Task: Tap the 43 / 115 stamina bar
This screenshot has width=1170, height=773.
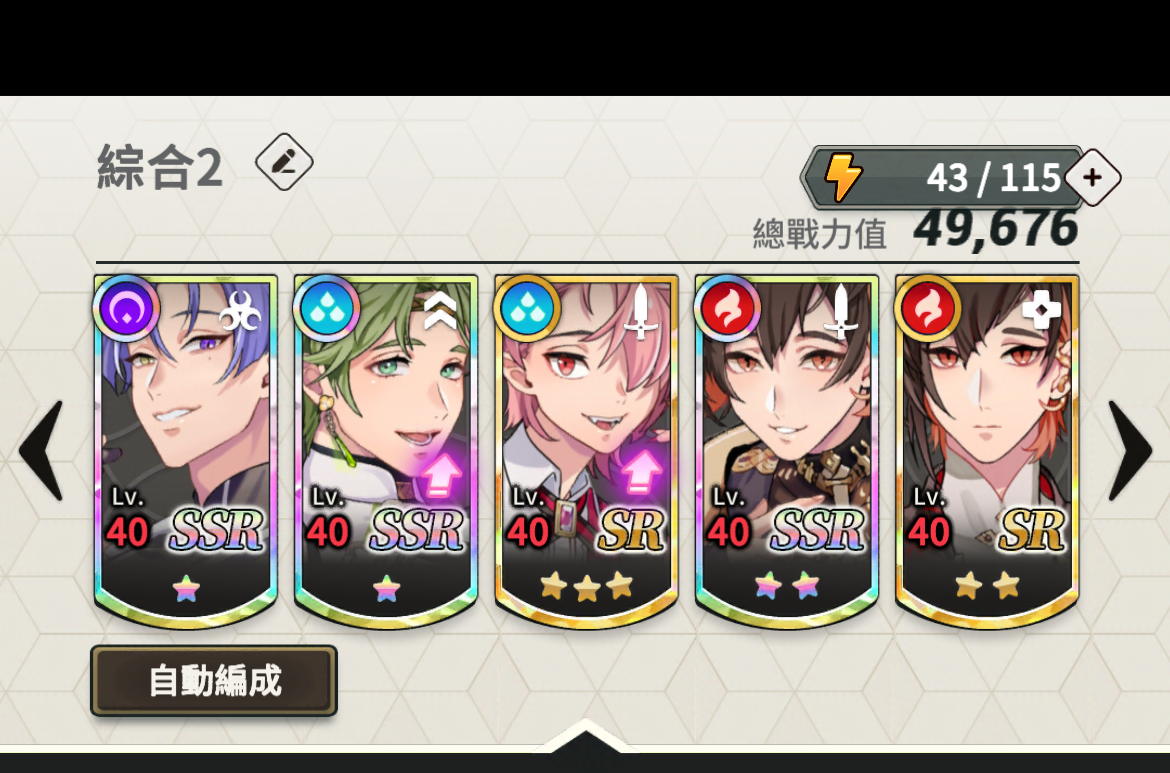Action: pos(944,177)
